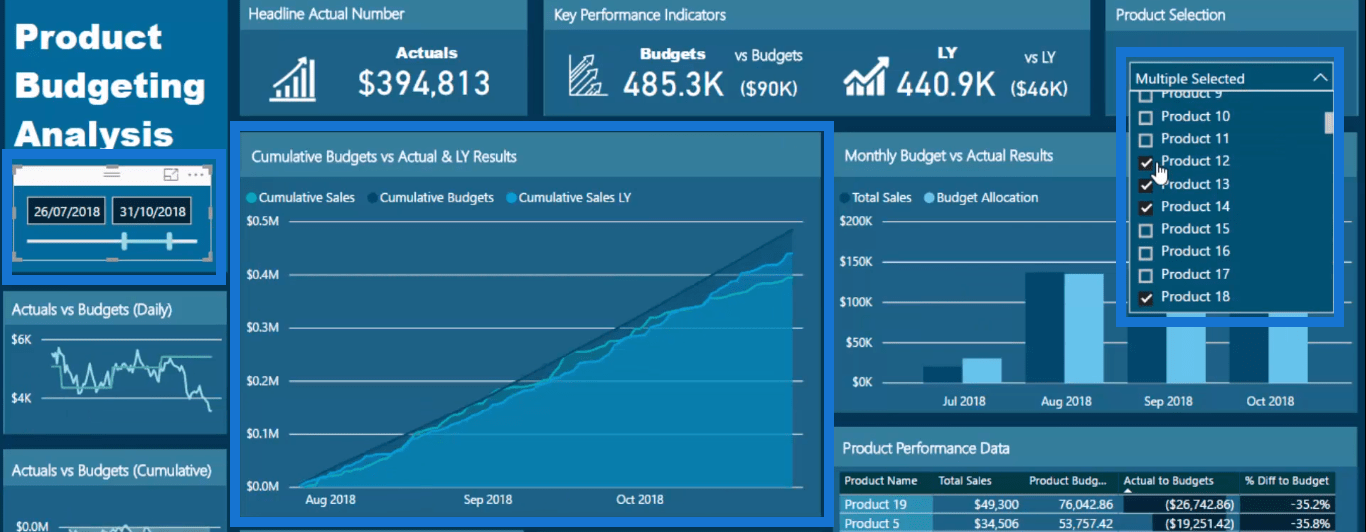Image resolution: width=1366 pixels, height=532 pixels.
Task: Click the Monthly Budget vs Actual Results title
Action: pyautogui.click(x=948, y=156)
